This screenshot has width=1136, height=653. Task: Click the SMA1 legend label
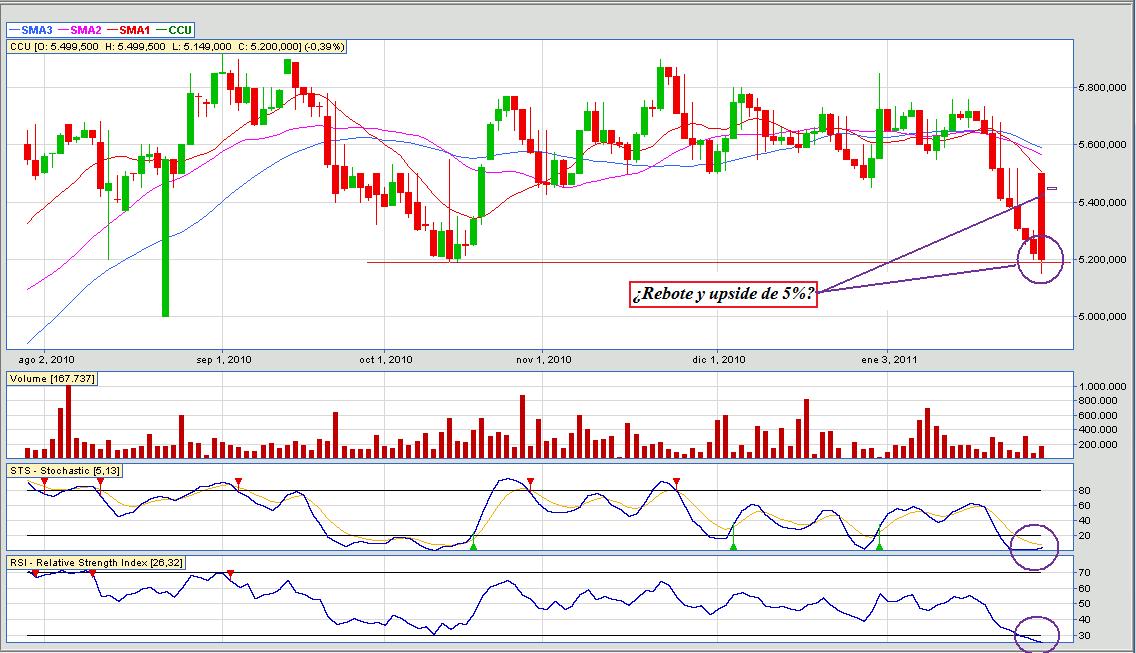point(134,30)
